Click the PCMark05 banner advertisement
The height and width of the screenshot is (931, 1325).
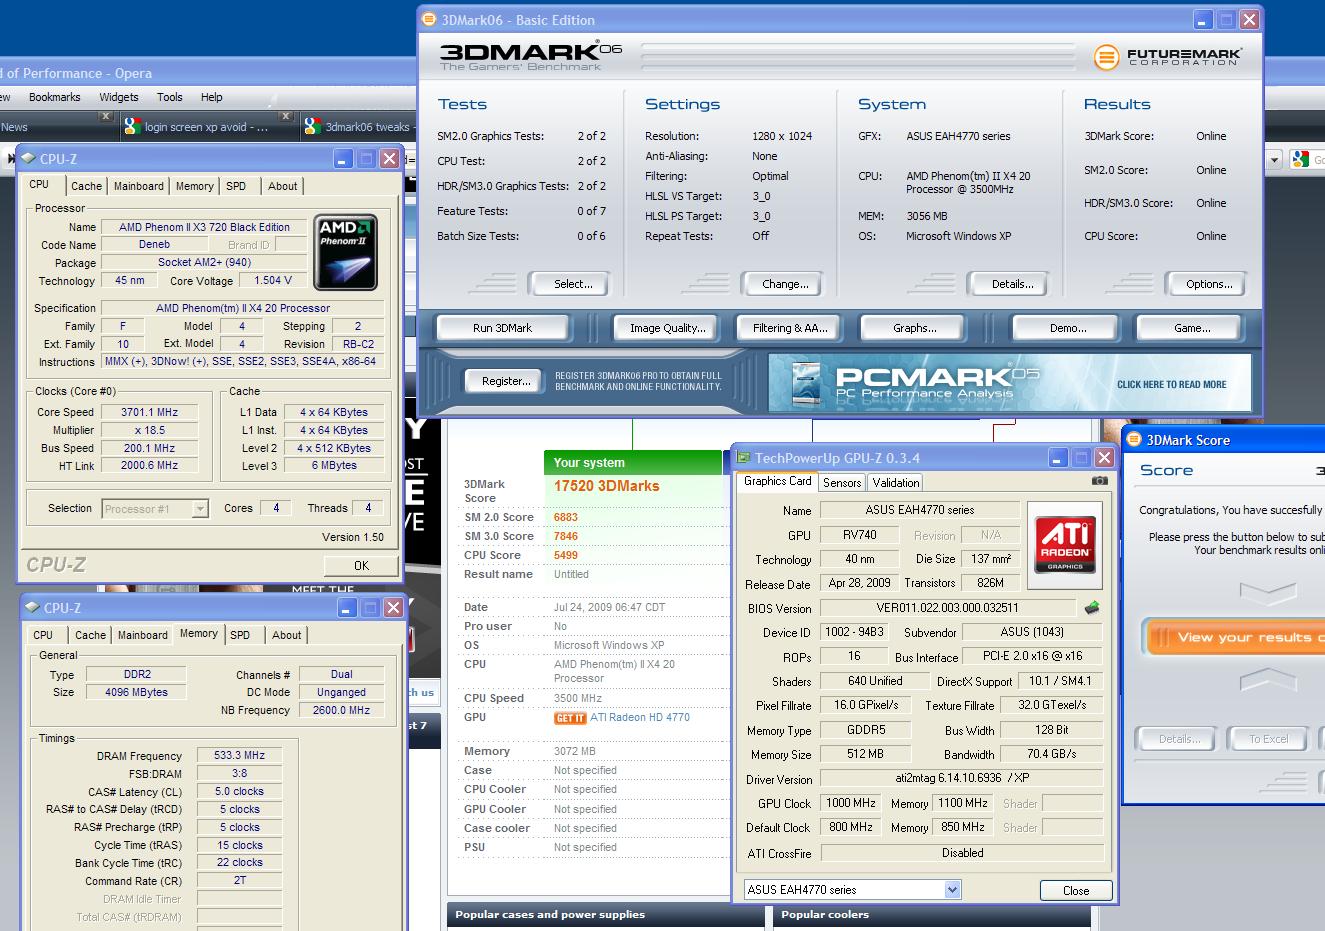[x=1010, y=383]
